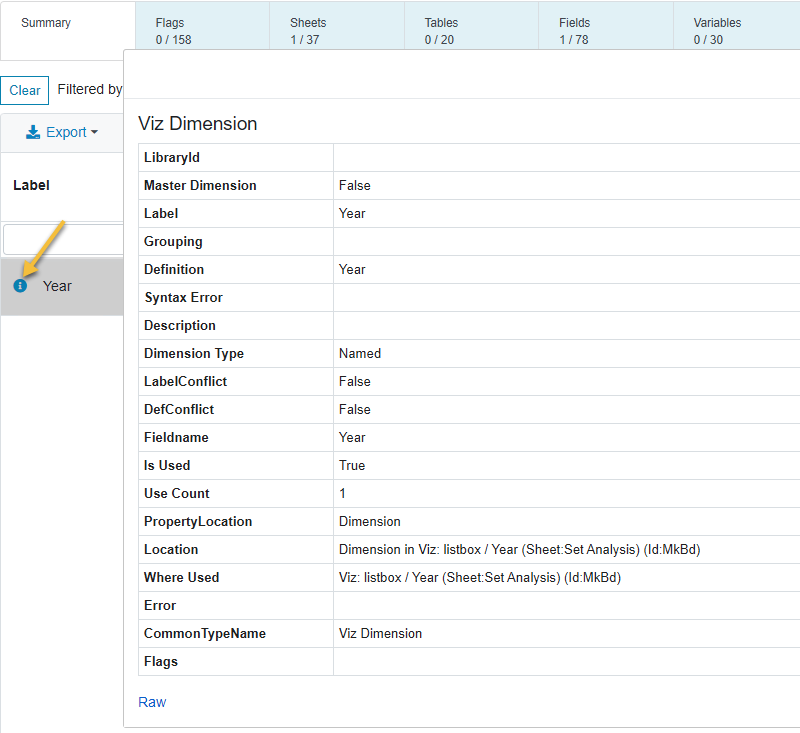Click the Is Used True value
This screenshot has height=733, width=800.
click(352, 465)
